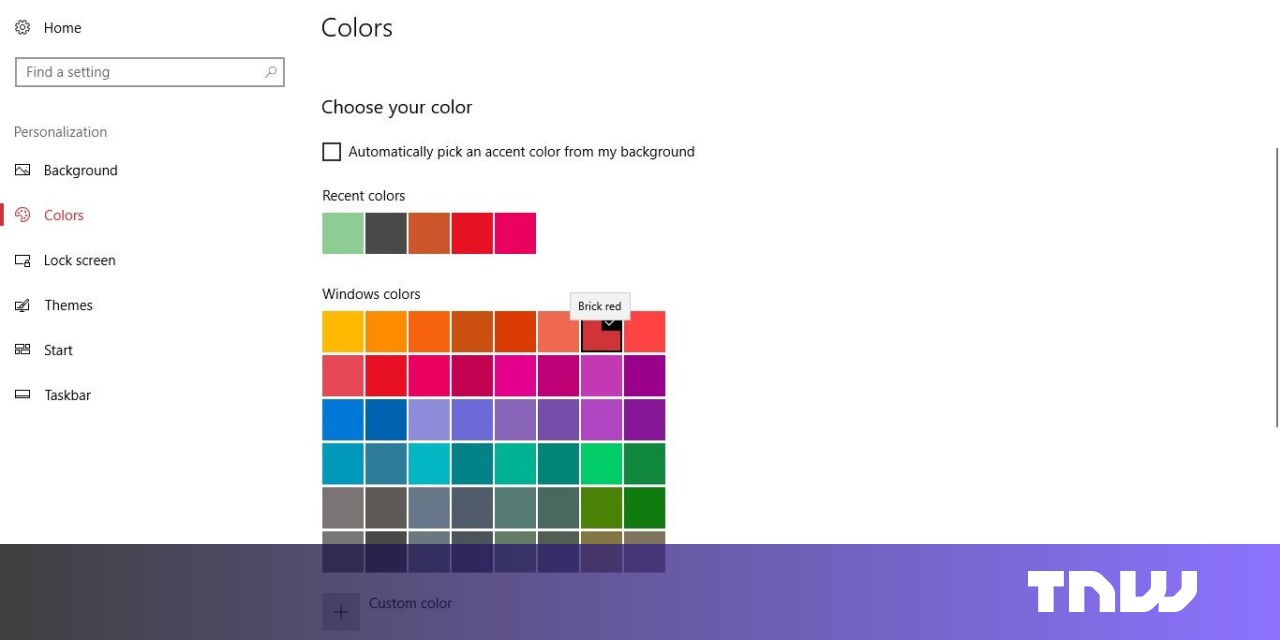Screen dimensions: 1280x640
Task: Open Taskbar settings via its icon
Action: click(22, 395)
